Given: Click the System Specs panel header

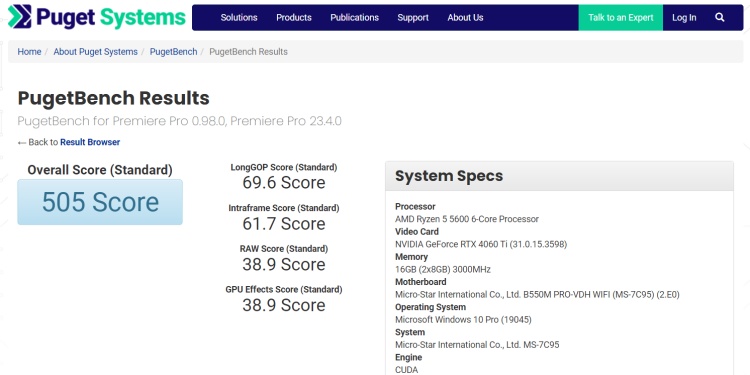Looking at the screenshot, I should [559, 176].
